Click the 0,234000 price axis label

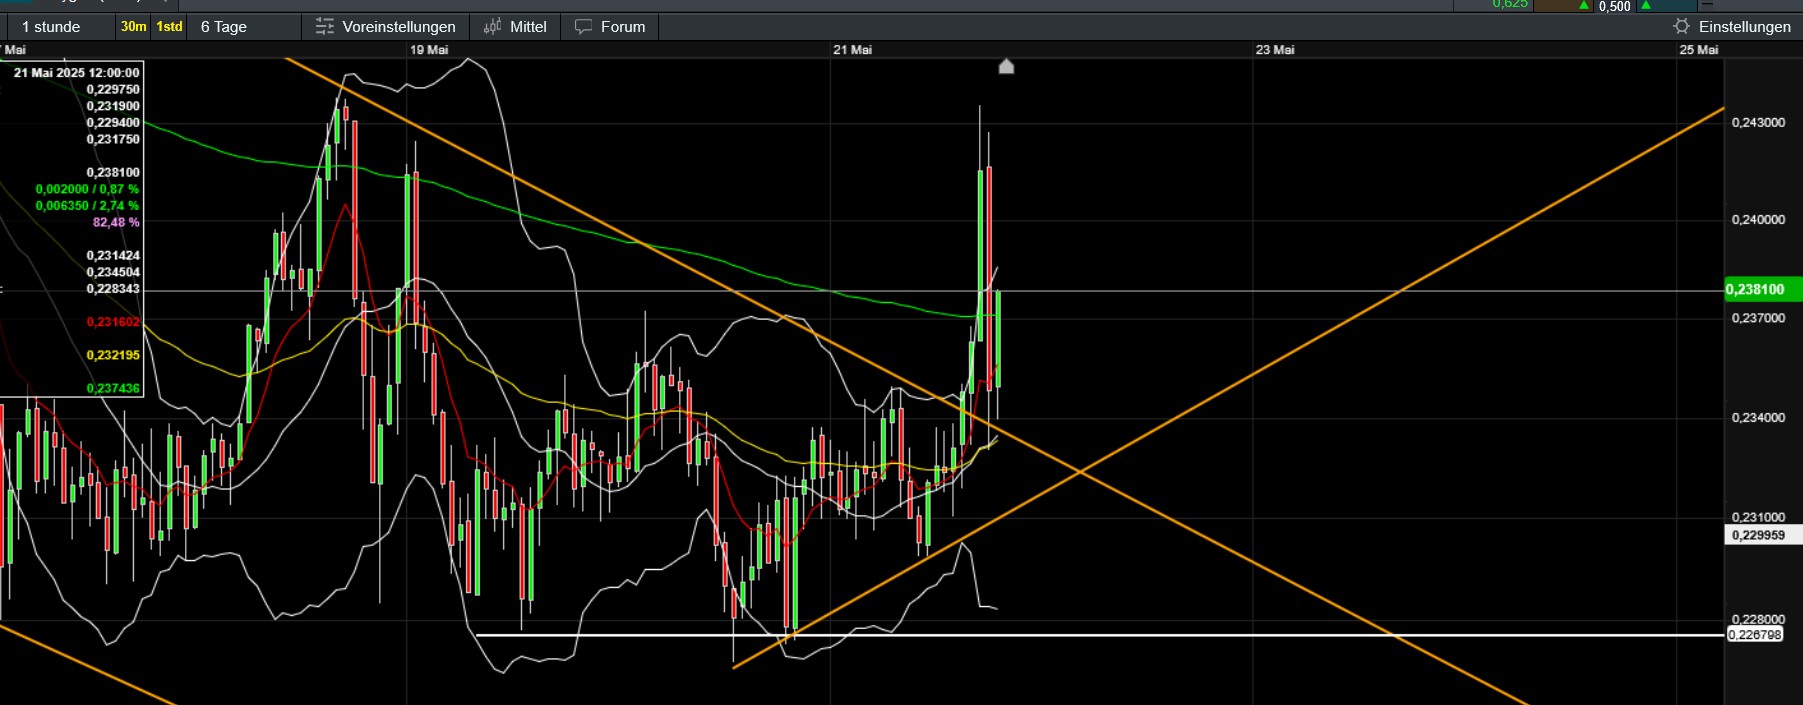(1758, 417)
